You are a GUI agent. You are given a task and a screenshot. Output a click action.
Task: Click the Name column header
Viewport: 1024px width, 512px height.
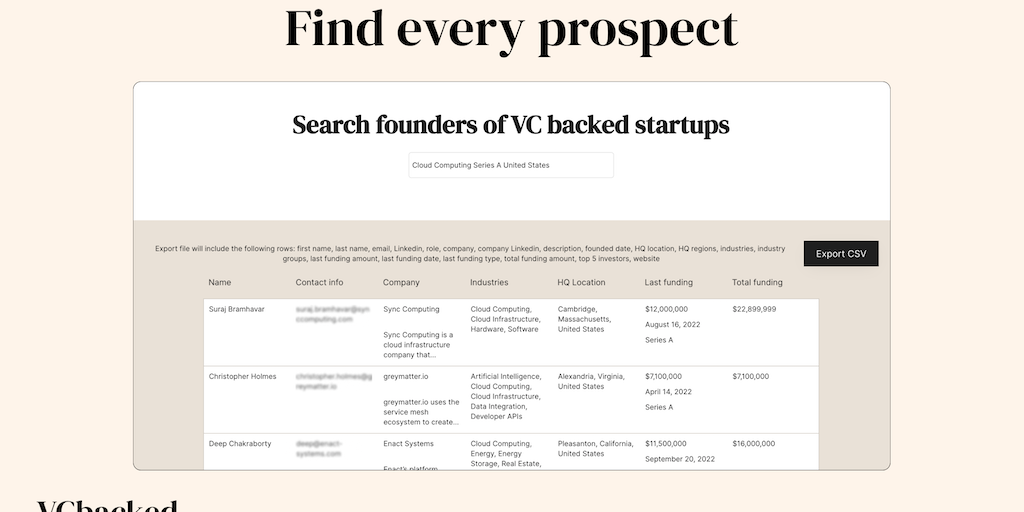[220, 283]
